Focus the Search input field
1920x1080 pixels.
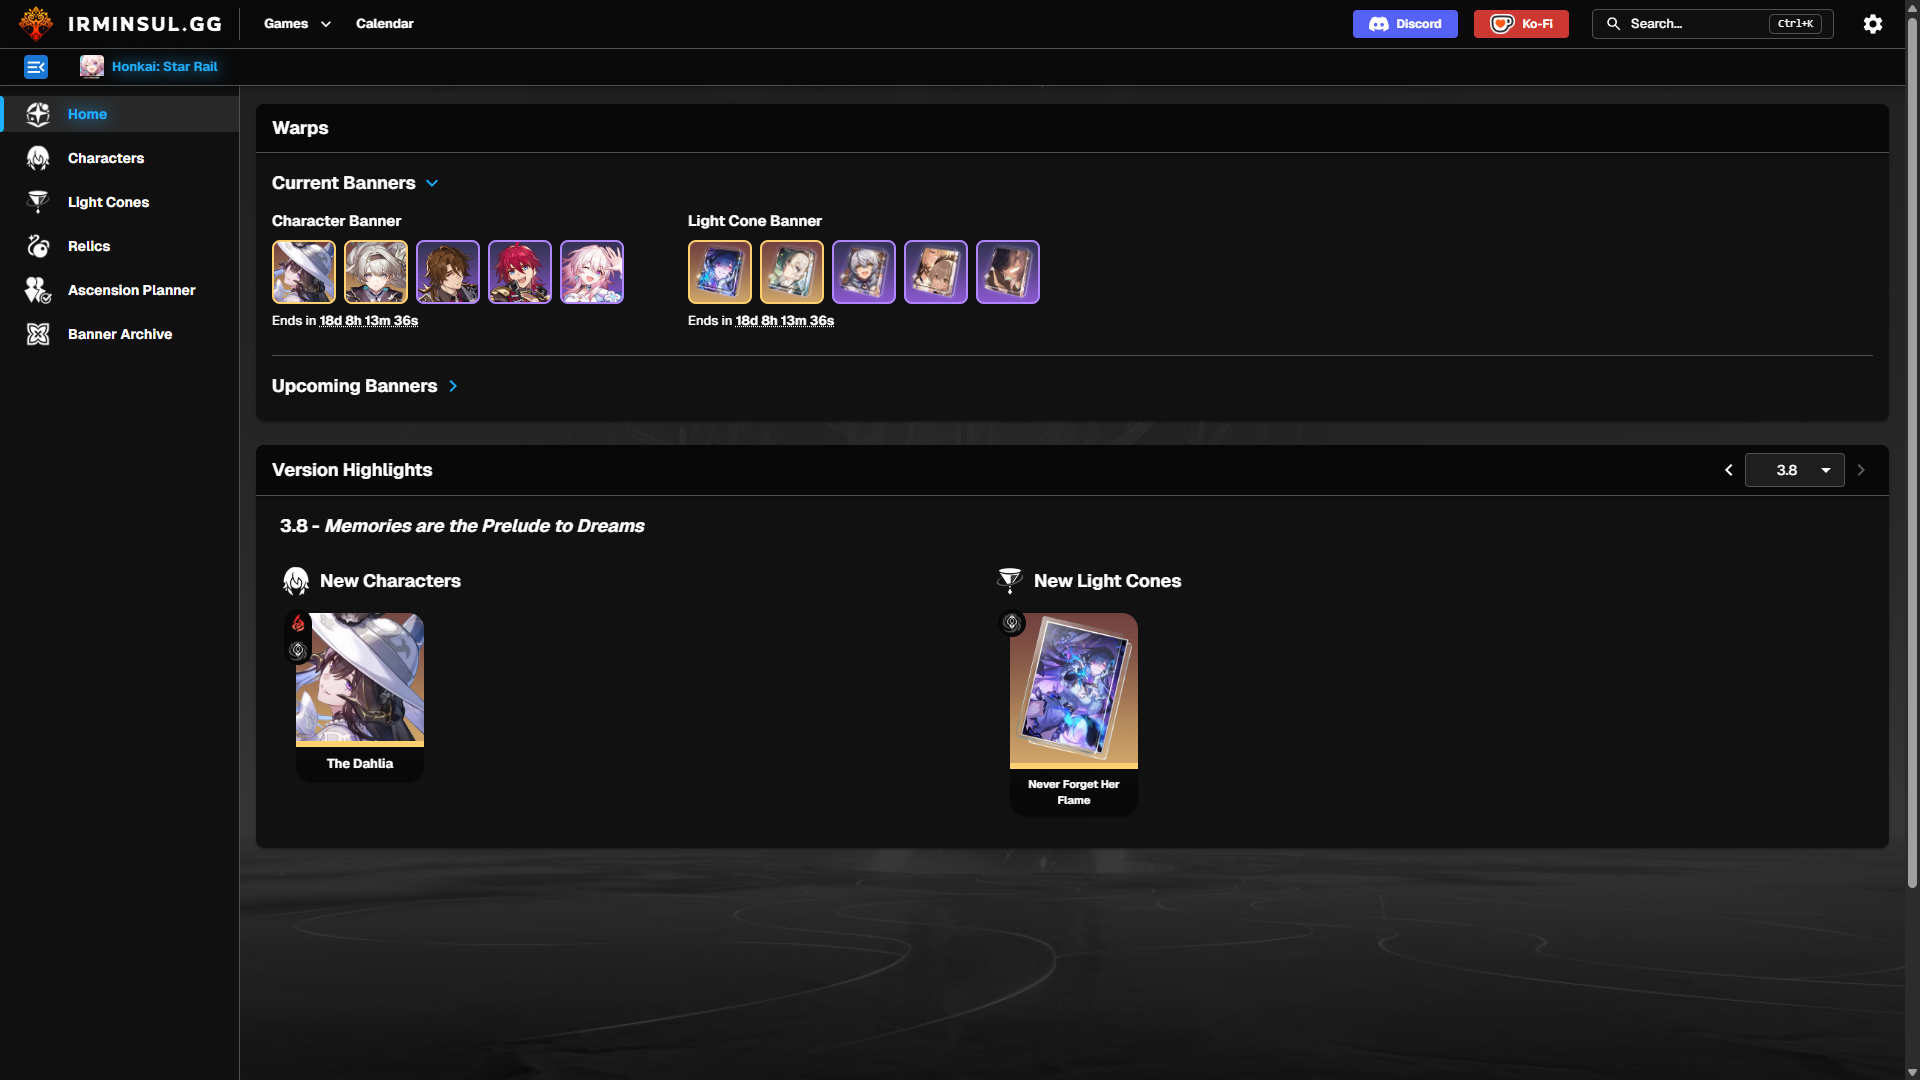click(1712, 24)
